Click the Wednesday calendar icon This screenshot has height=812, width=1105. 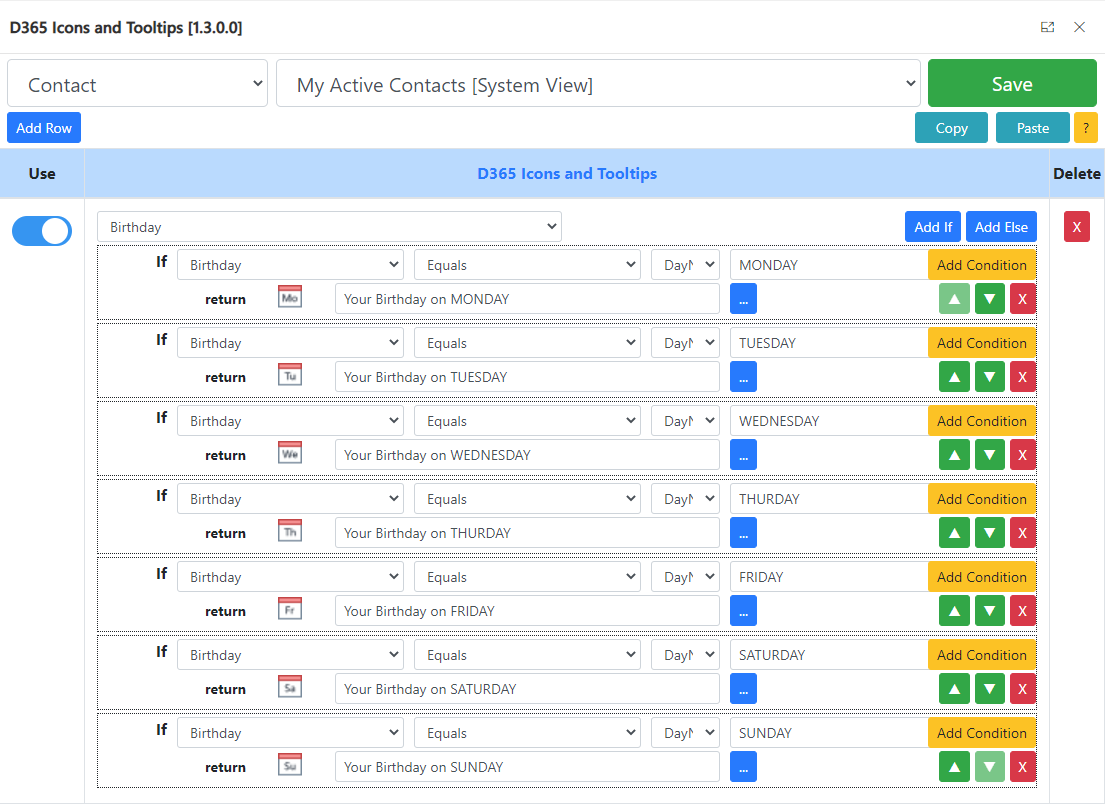[290, 453]
